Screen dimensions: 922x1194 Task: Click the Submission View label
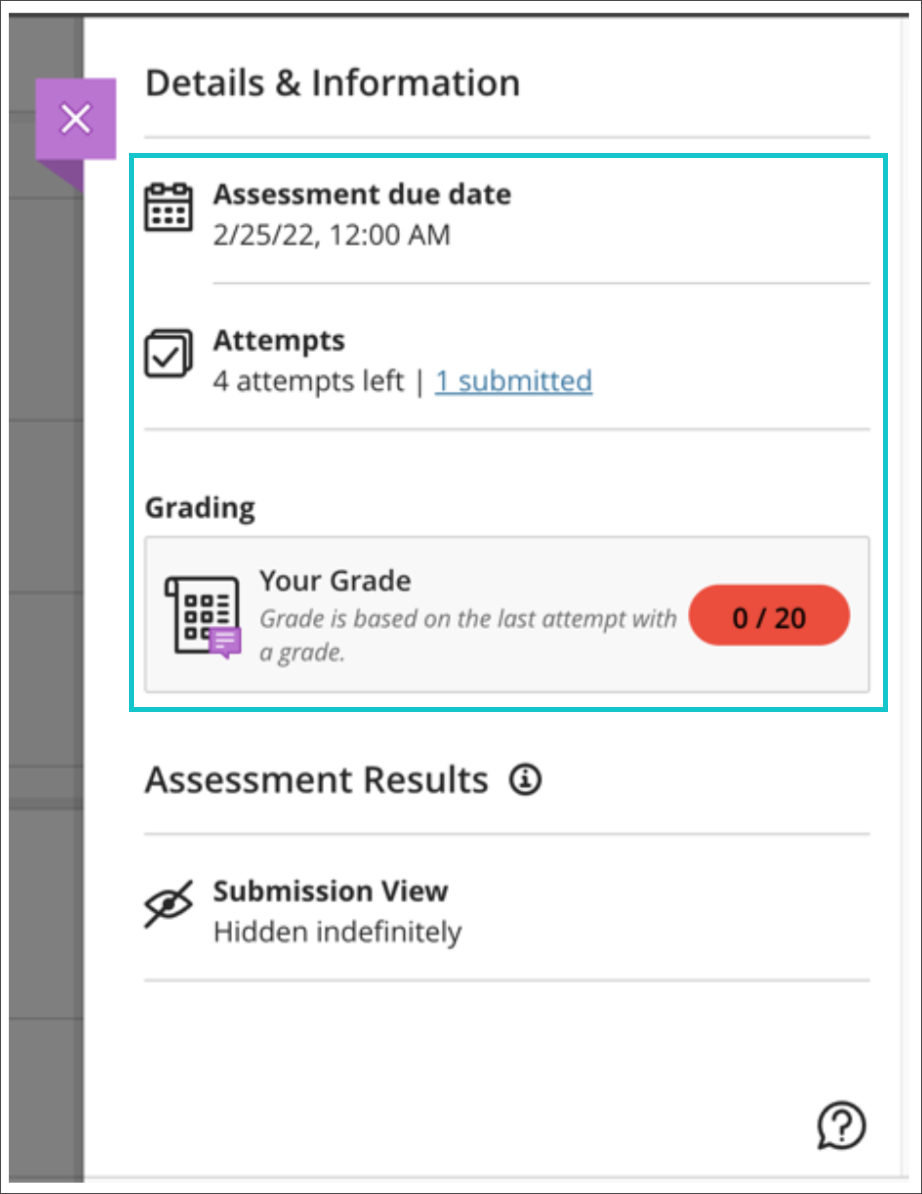(x=330, y=891)
